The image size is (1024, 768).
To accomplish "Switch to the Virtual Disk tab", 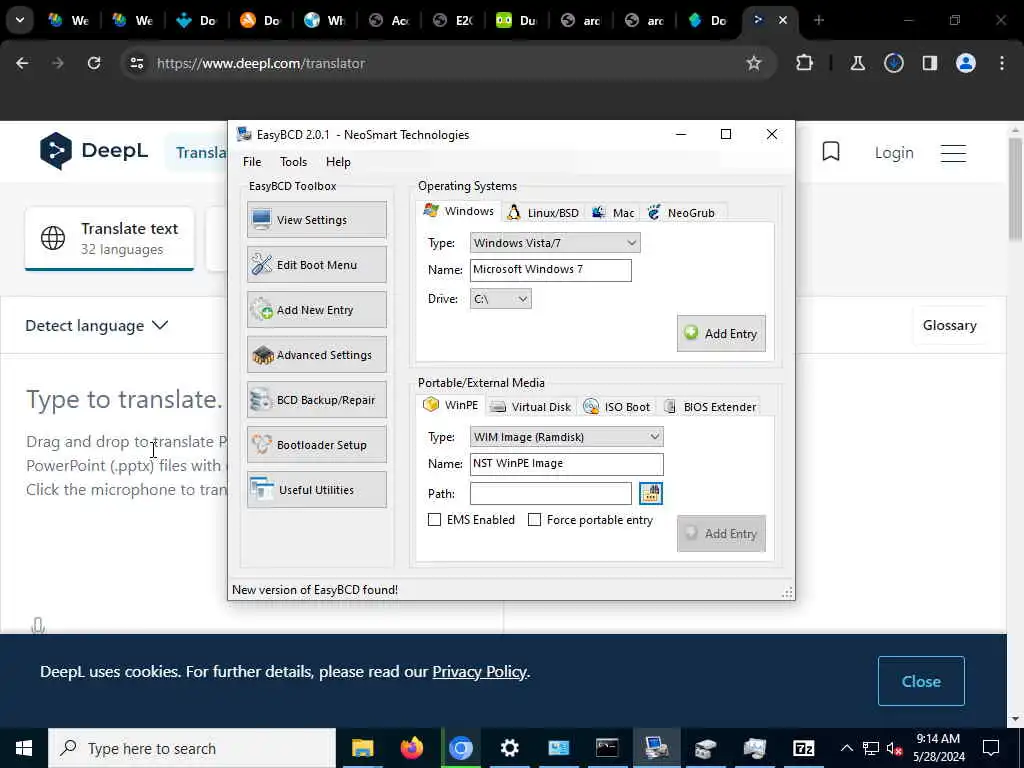I will tap(531, 407).
